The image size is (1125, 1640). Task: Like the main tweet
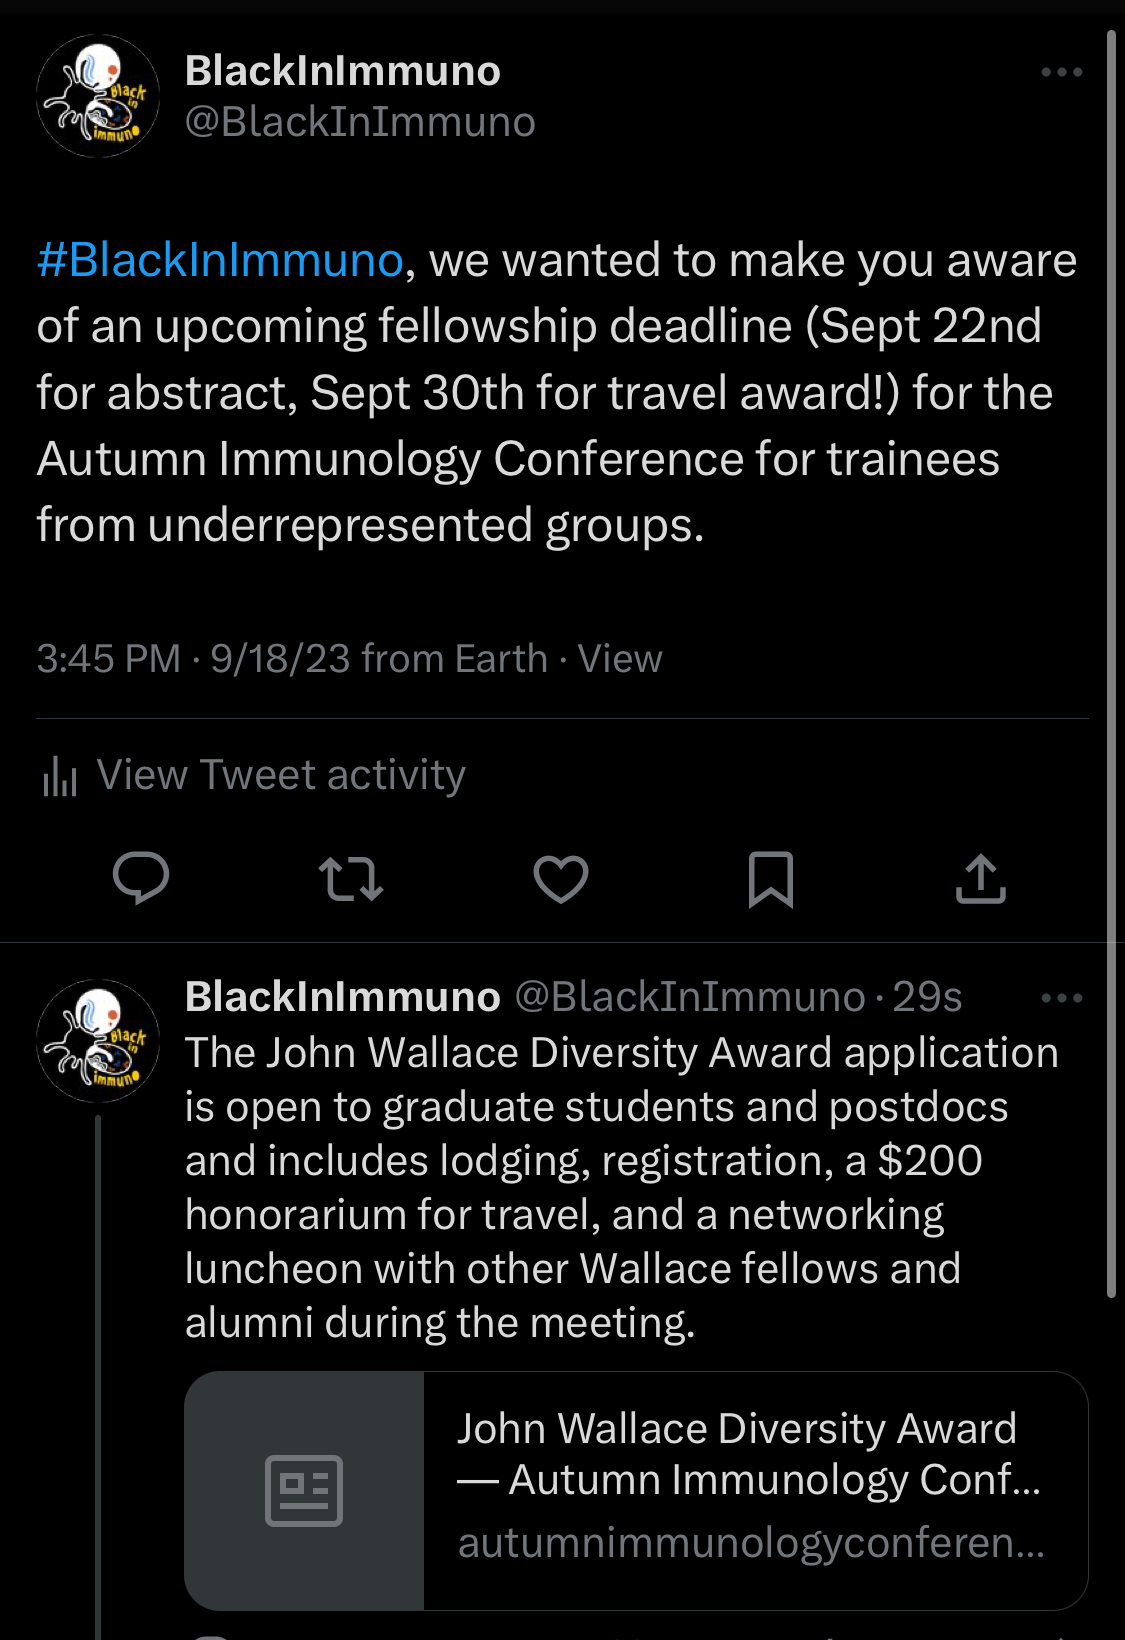point(561,879)
